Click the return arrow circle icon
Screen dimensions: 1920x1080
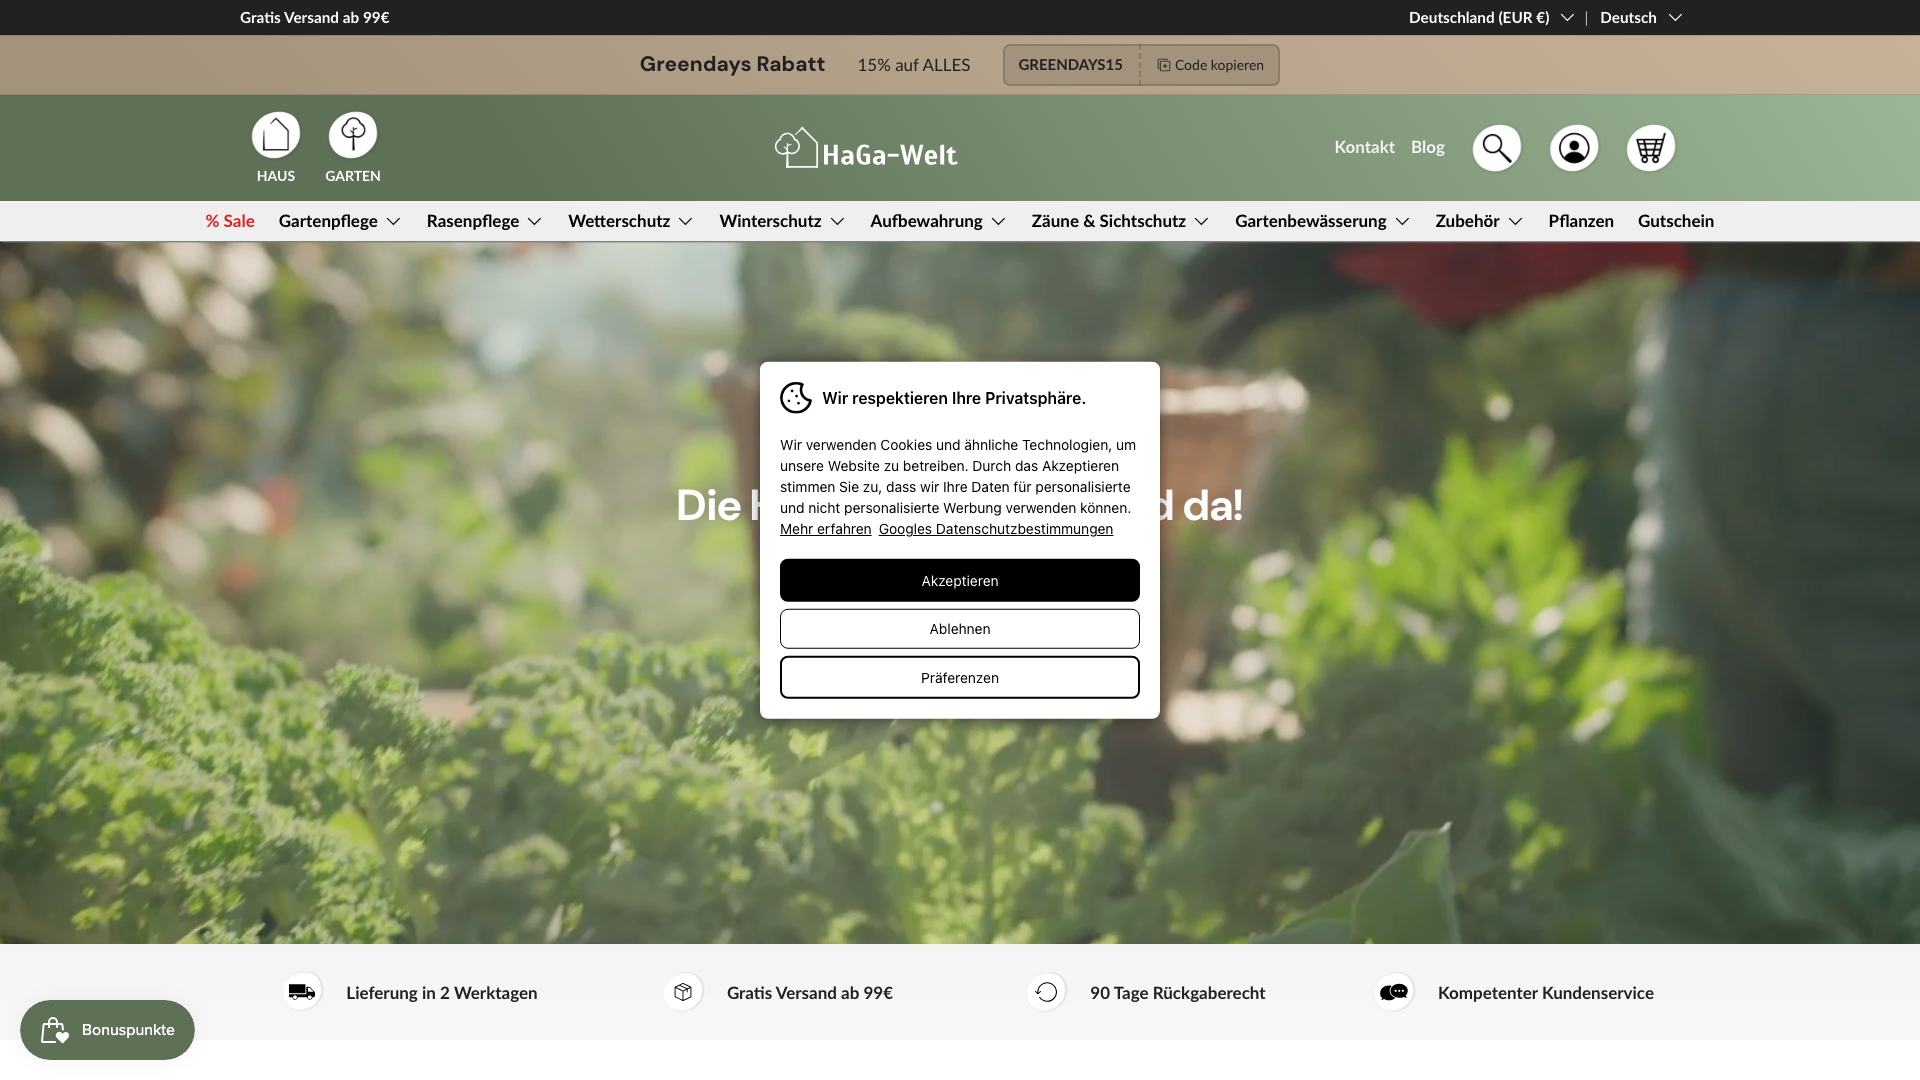1046,992
